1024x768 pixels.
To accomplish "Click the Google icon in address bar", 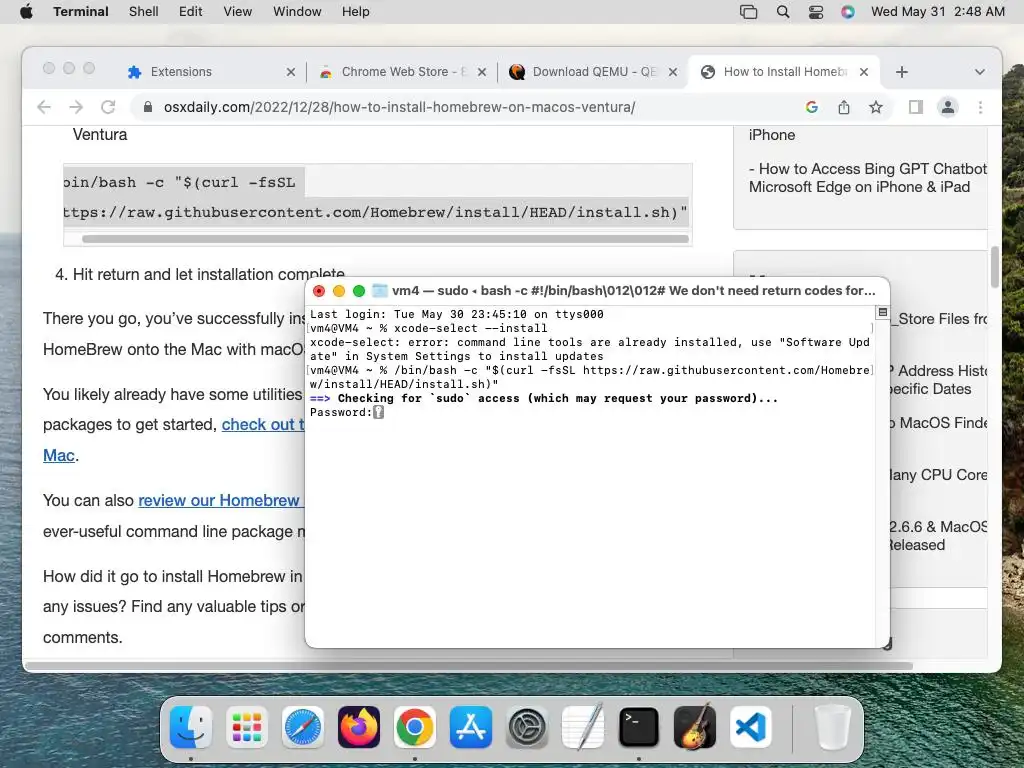I will point(812,107).
